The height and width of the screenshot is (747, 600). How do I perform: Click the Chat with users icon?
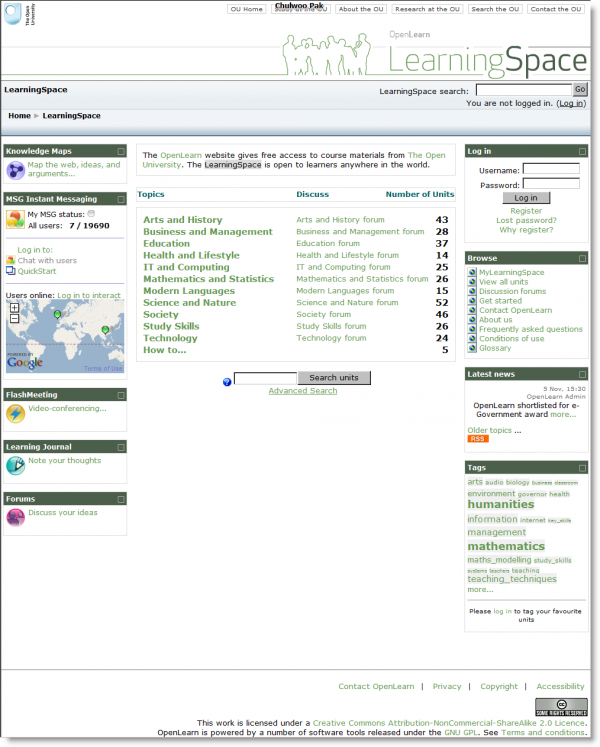10,261
